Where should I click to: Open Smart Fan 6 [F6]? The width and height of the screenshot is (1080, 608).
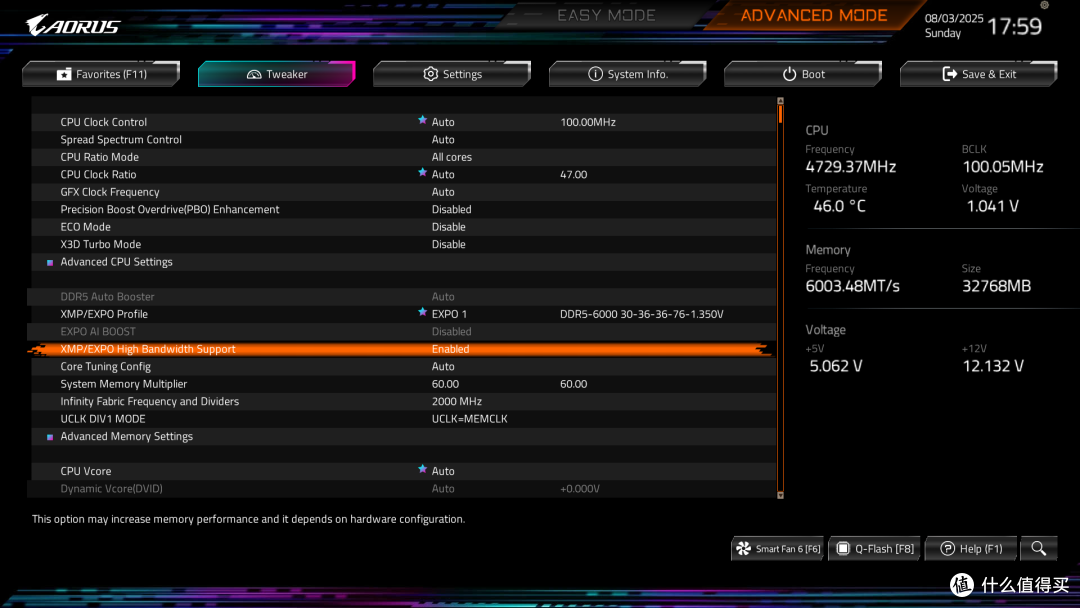778,549
